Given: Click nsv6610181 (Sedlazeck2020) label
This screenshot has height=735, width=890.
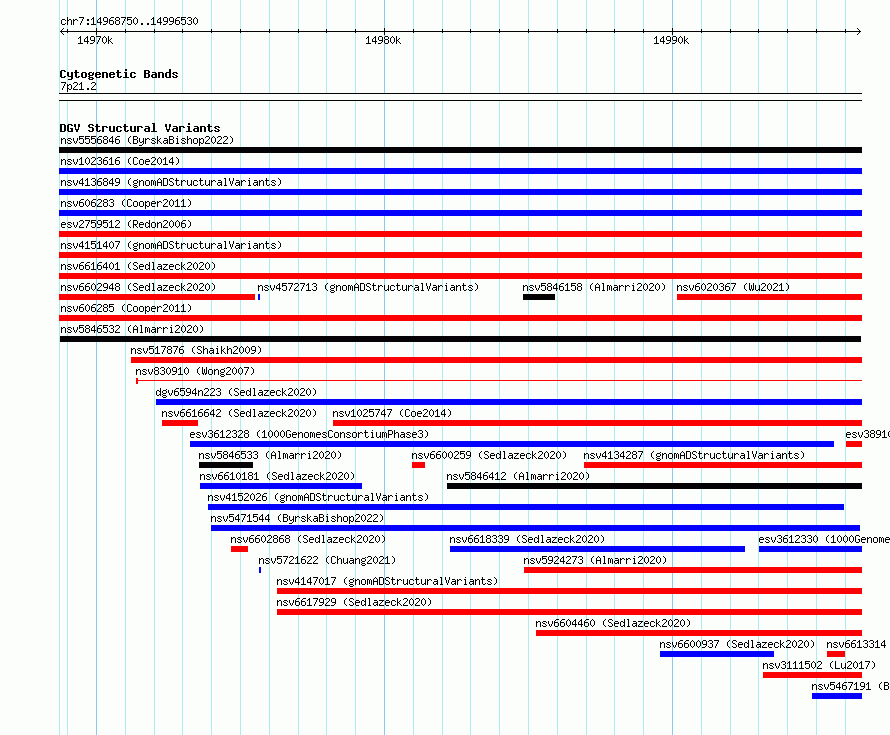Looking at the screenshot, I should [x=277, y=476].
